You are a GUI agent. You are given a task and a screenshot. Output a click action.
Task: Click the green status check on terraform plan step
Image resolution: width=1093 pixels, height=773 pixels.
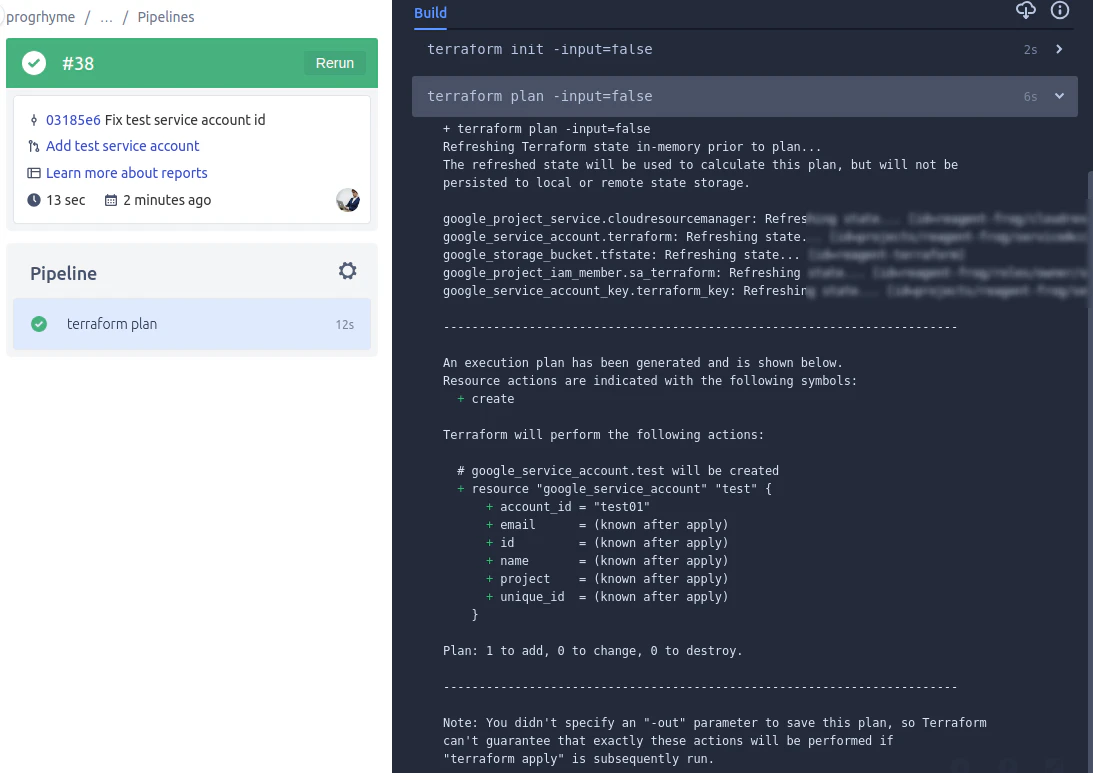[39, 324]
